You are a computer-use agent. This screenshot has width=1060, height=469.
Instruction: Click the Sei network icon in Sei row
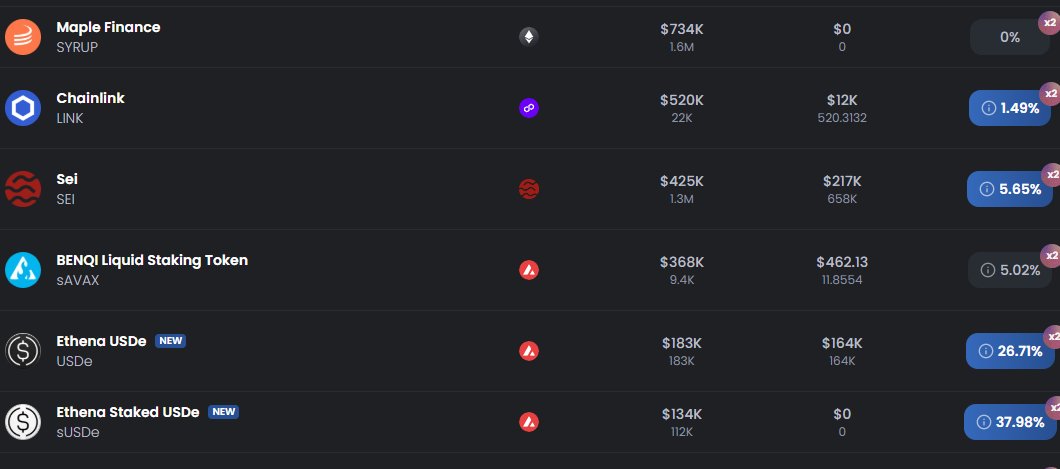click(x=529, y=189)
